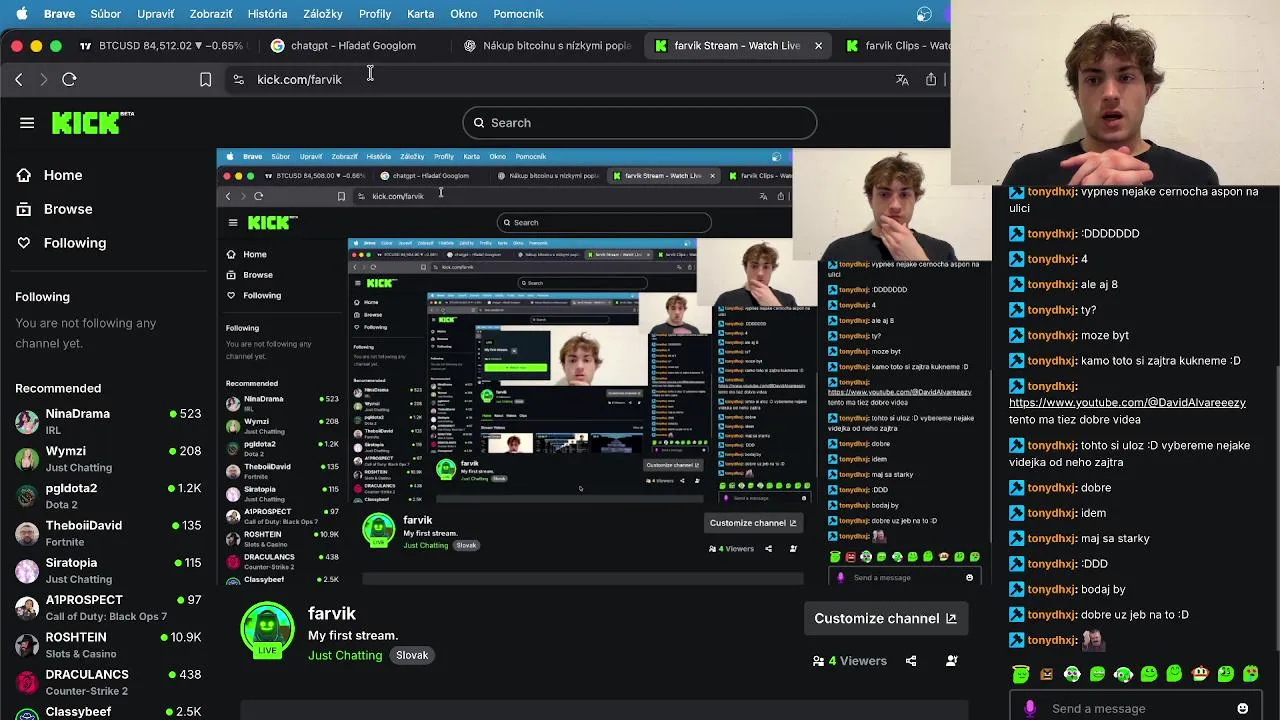Open the História menu
Screen dimensions: 1280x720
(267, 14)
